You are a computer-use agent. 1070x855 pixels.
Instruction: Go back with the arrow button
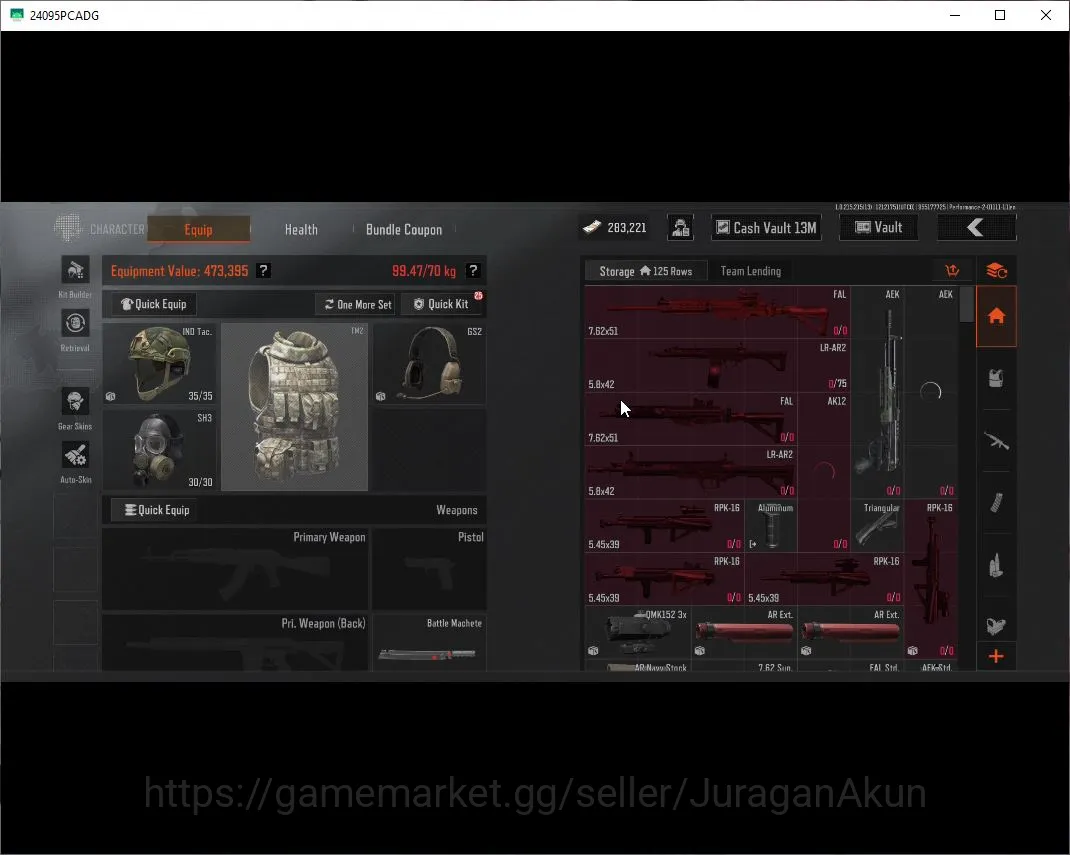pyautogui.click(x=977, y=227)
